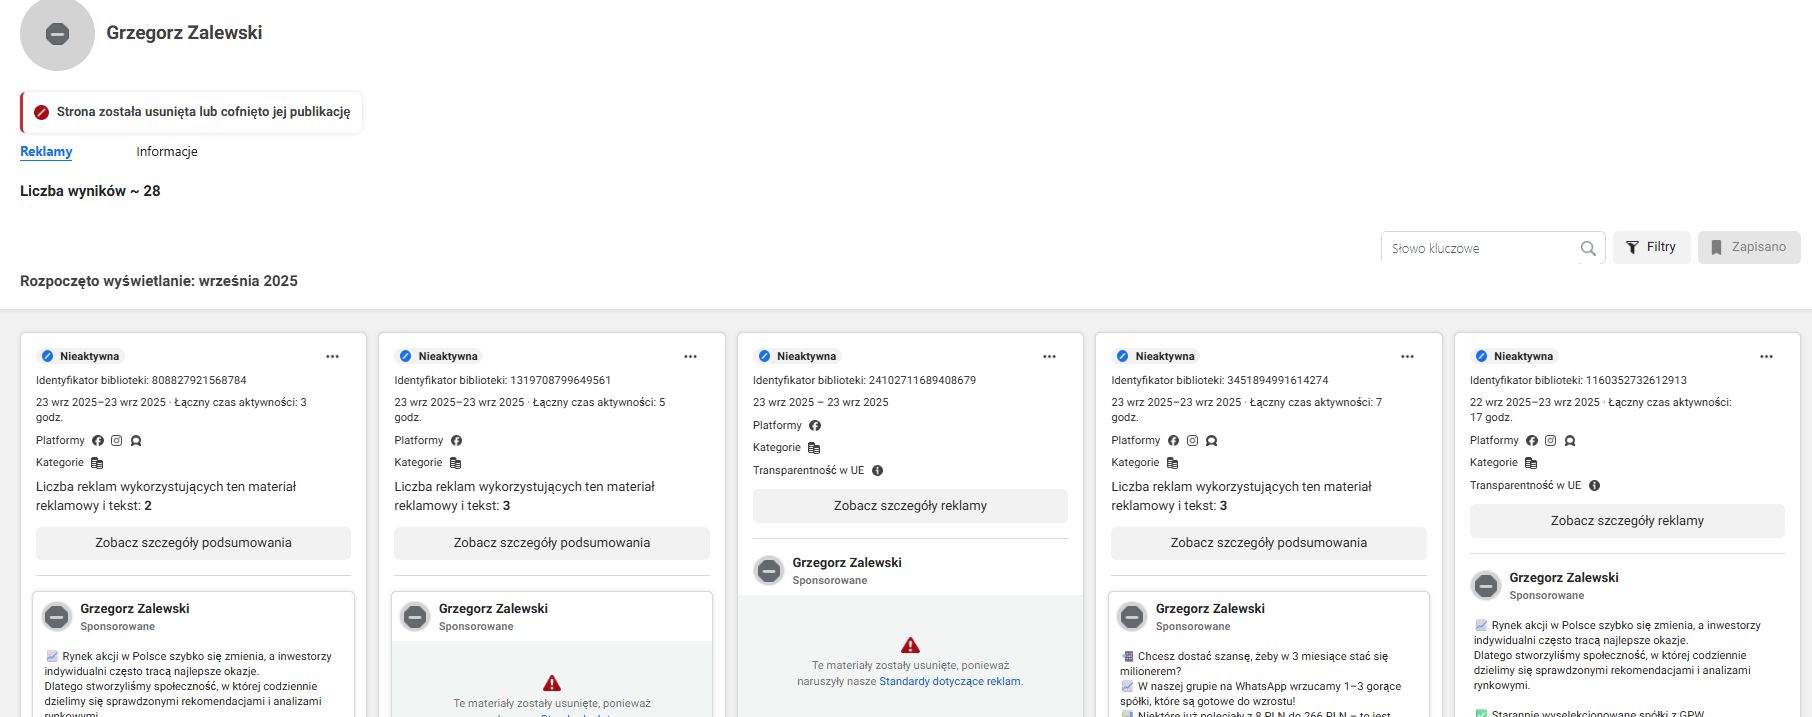The height and width of the screenshot is (717, 1812).
Task: Open summary details for ad 808827921568784
Action: click(193, 543)
